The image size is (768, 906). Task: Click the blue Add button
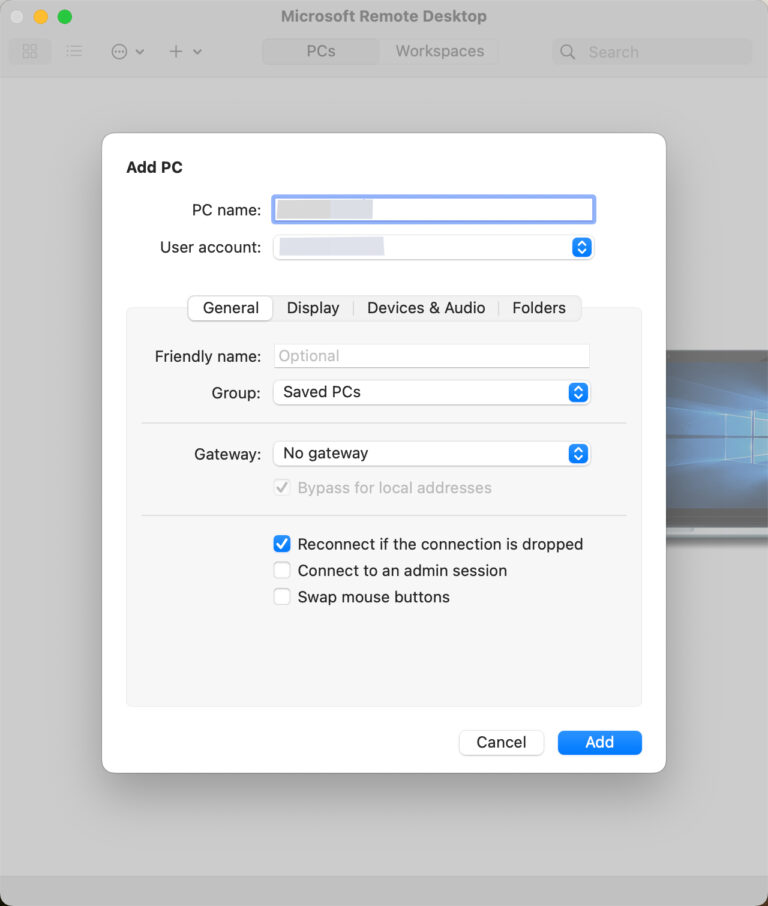[x=599, y=742]
